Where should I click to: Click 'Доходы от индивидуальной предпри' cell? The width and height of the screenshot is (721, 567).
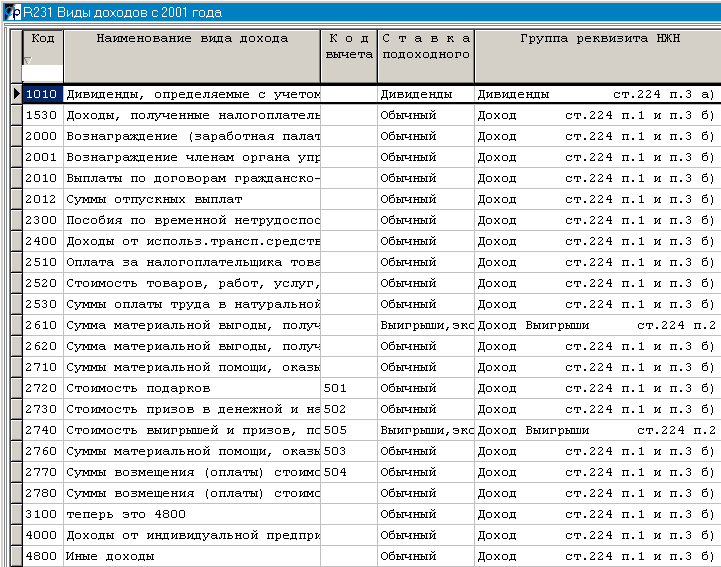point(192,535)
